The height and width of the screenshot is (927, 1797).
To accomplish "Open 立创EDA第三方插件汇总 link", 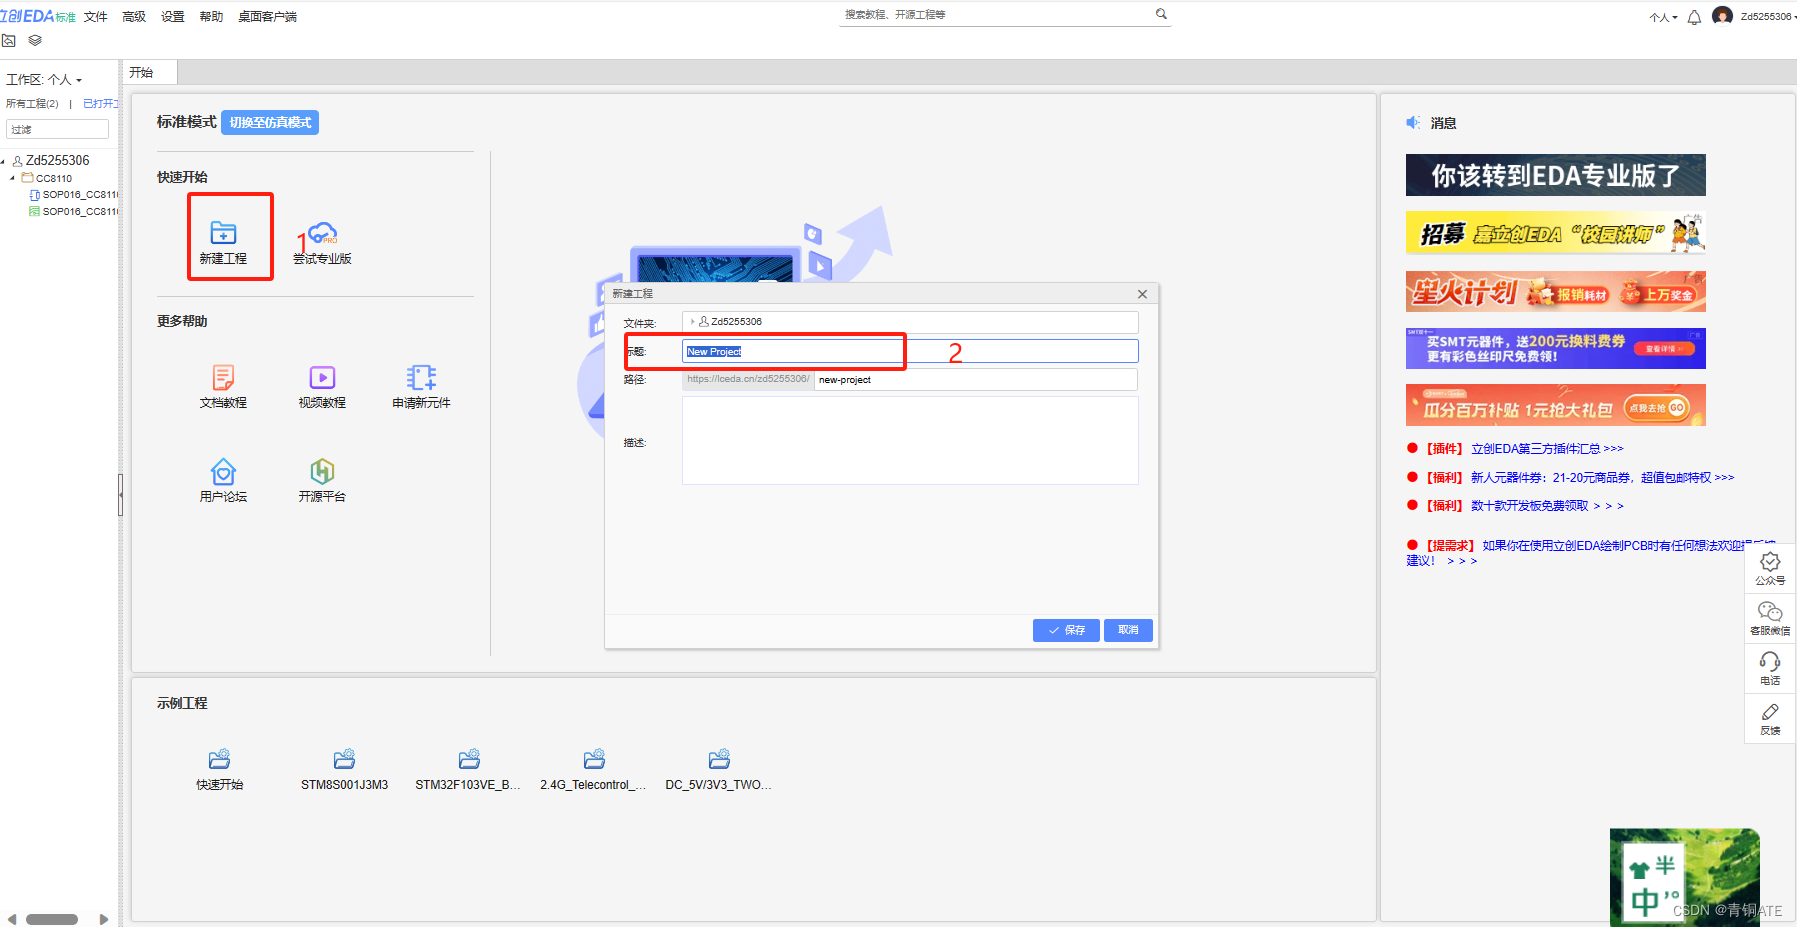I will click(1547, 449).
